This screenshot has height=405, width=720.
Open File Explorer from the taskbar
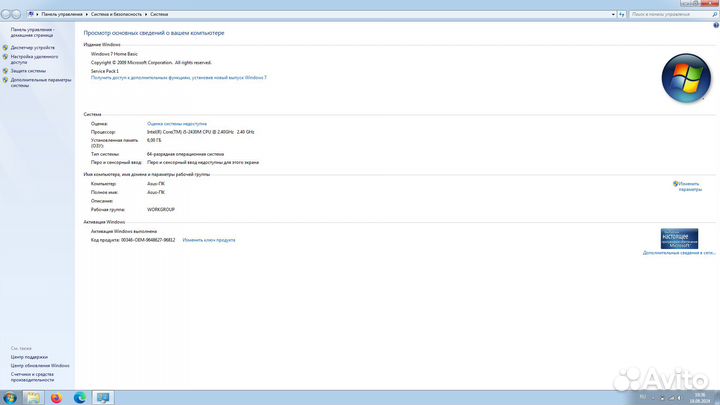[x=33, y=397]
